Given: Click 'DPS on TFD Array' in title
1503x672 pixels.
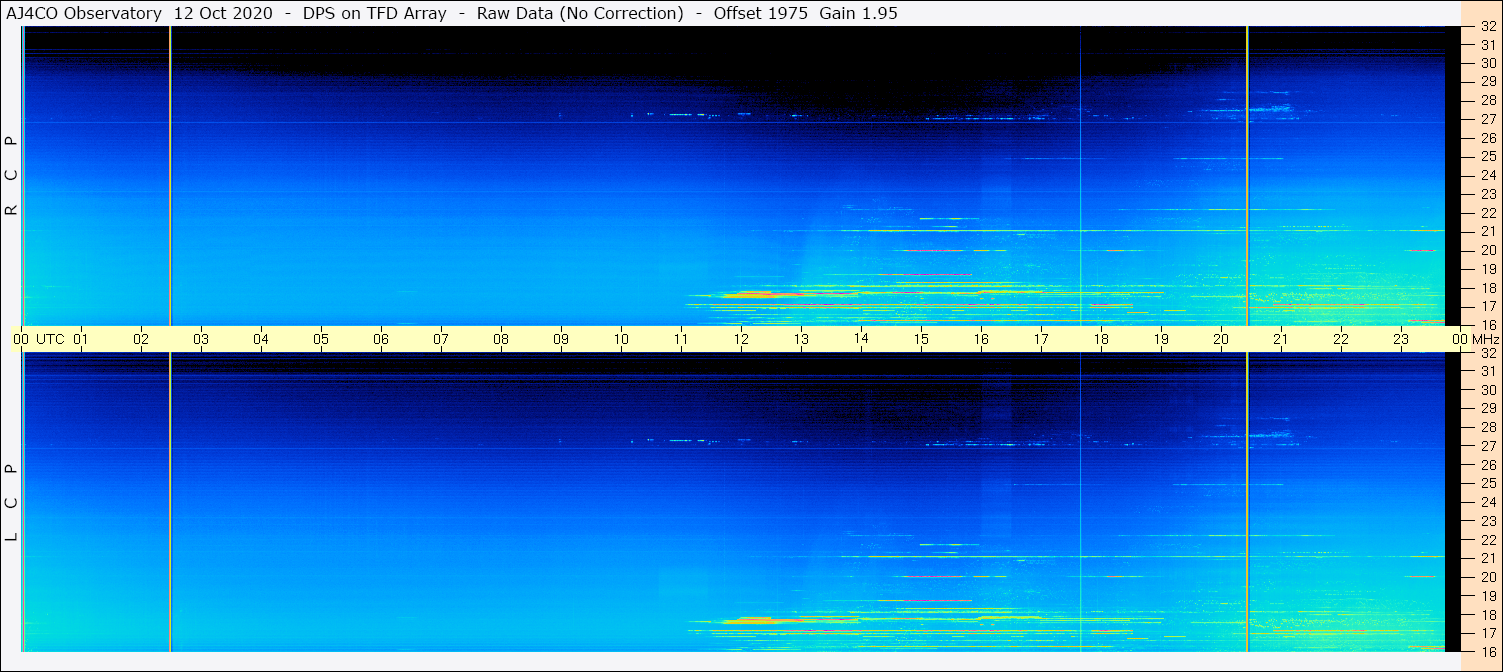Looking at the screenshot, I should click(374, 13).
